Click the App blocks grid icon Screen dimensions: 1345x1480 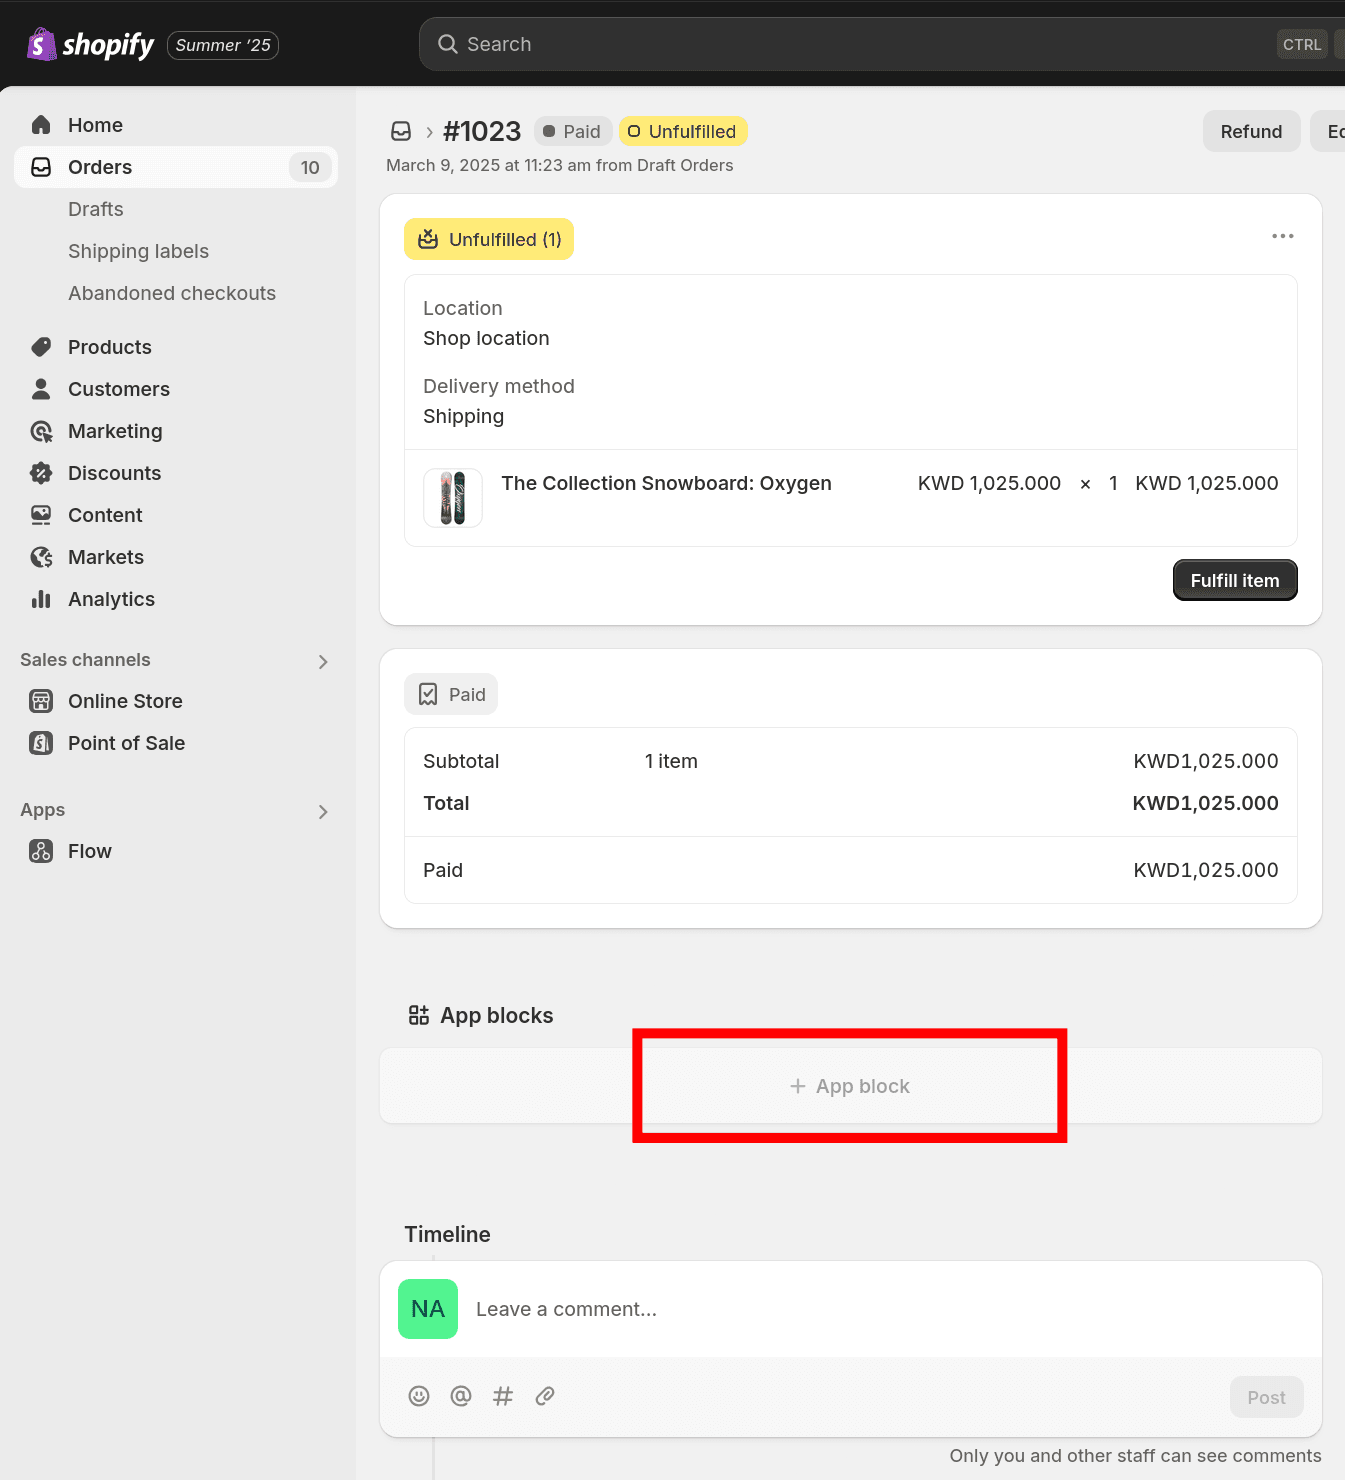tap(419, 1015)
